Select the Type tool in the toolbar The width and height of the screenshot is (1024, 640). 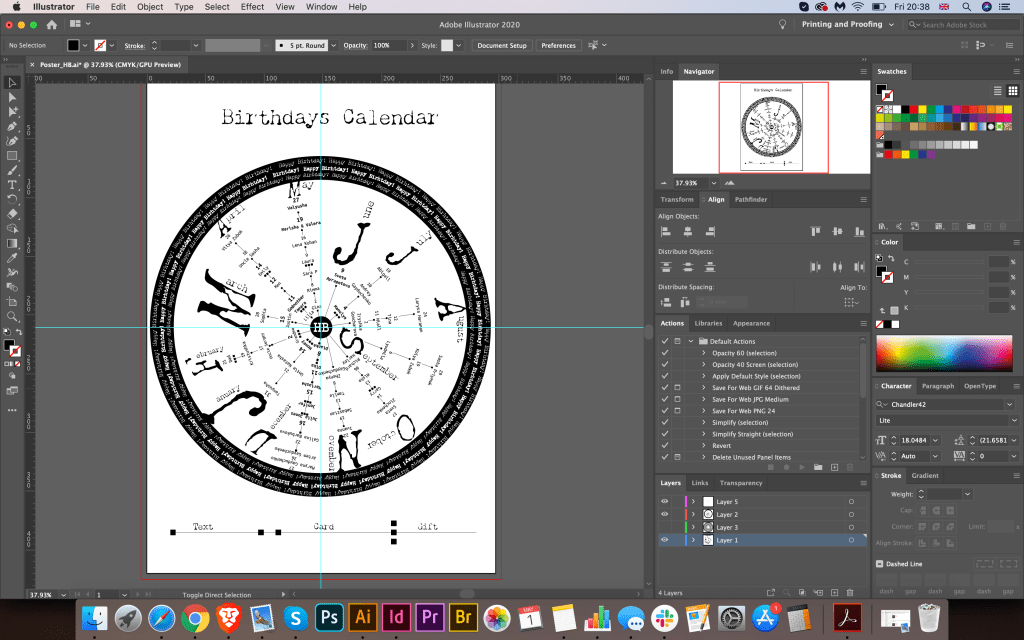pyautogui.click(x=12, y=185)
